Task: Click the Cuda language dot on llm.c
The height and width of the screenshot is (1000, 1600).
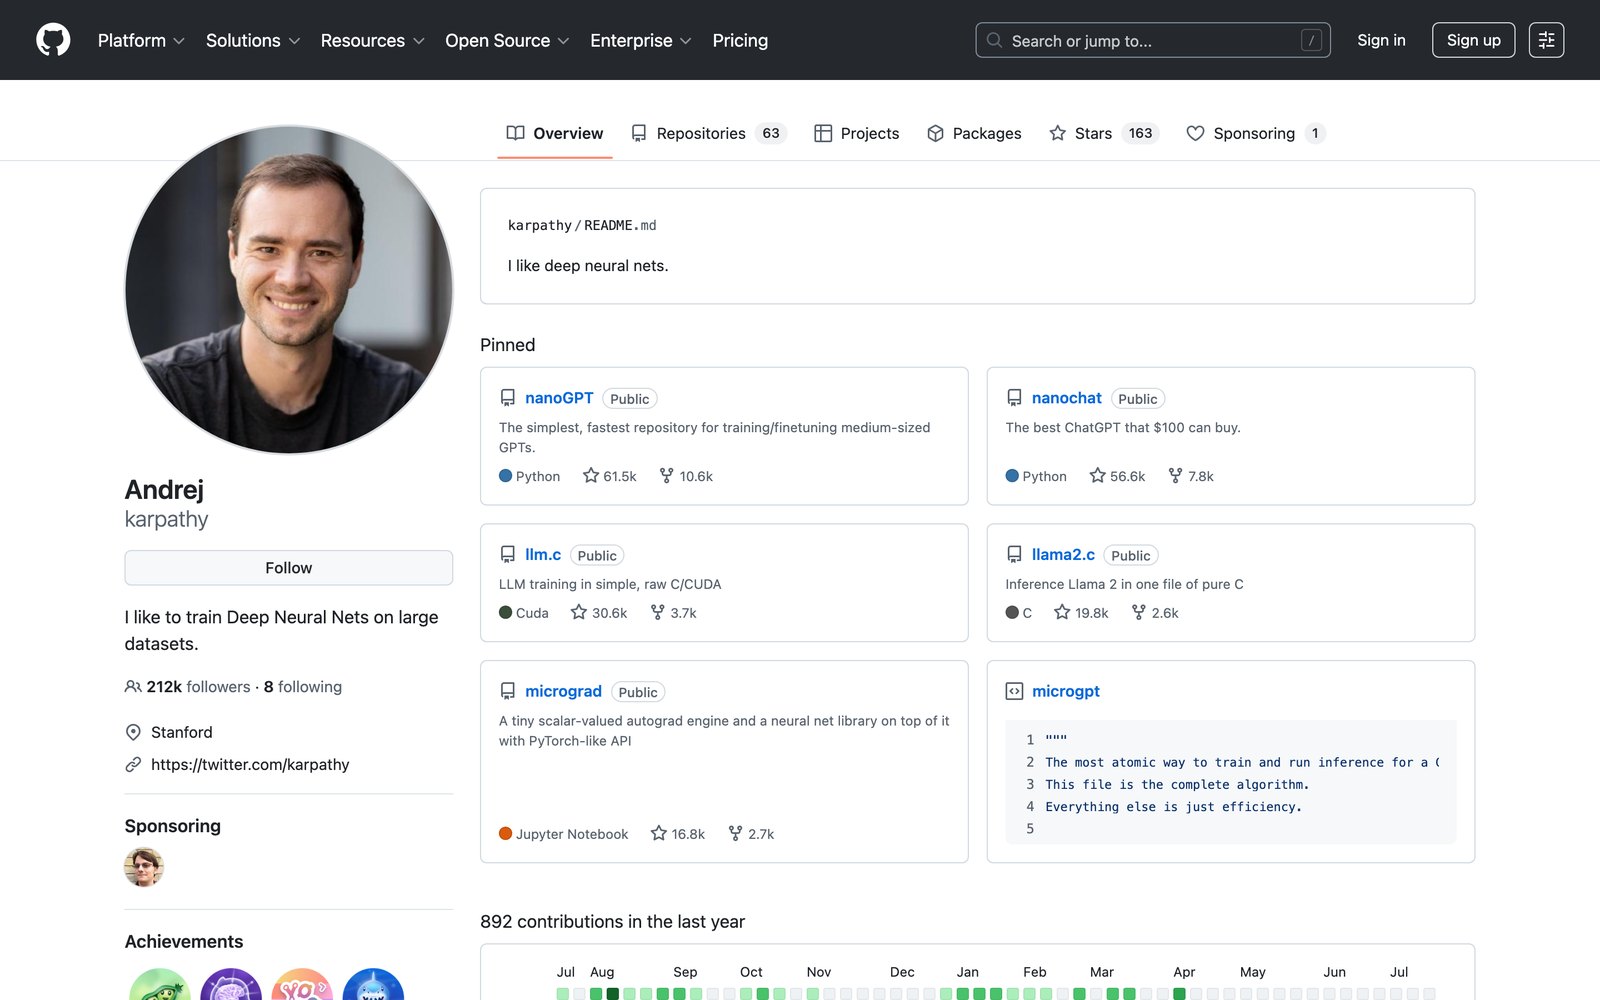Action: 506,613
